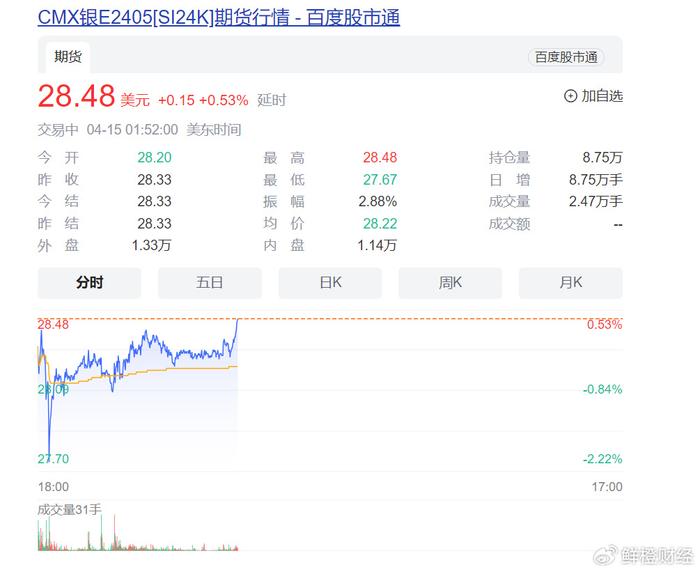Click the plus icon next to 加自选

point(570,96)
